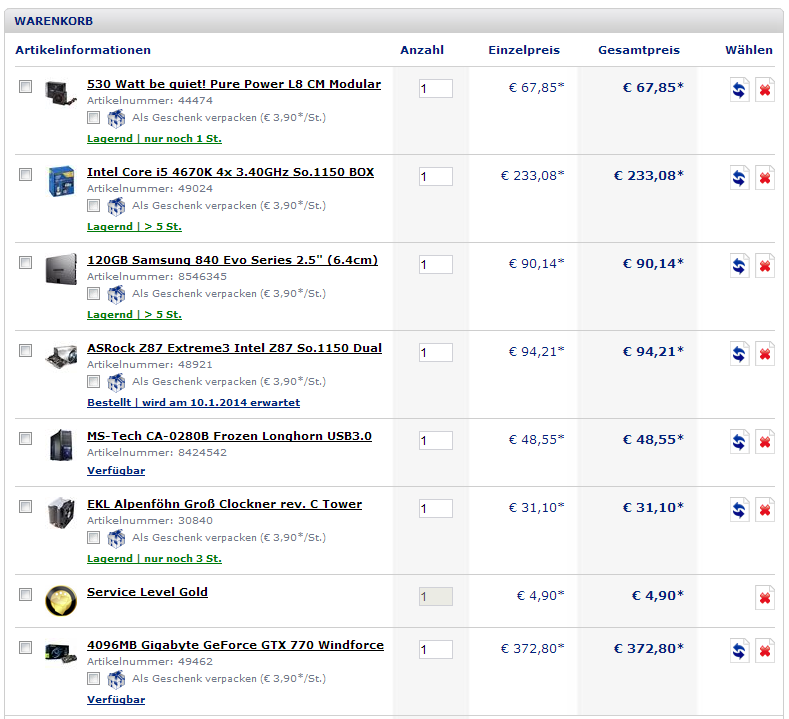Select checkbox for MS-Tech case item
The image size is (789, 719).
[25, 439]
